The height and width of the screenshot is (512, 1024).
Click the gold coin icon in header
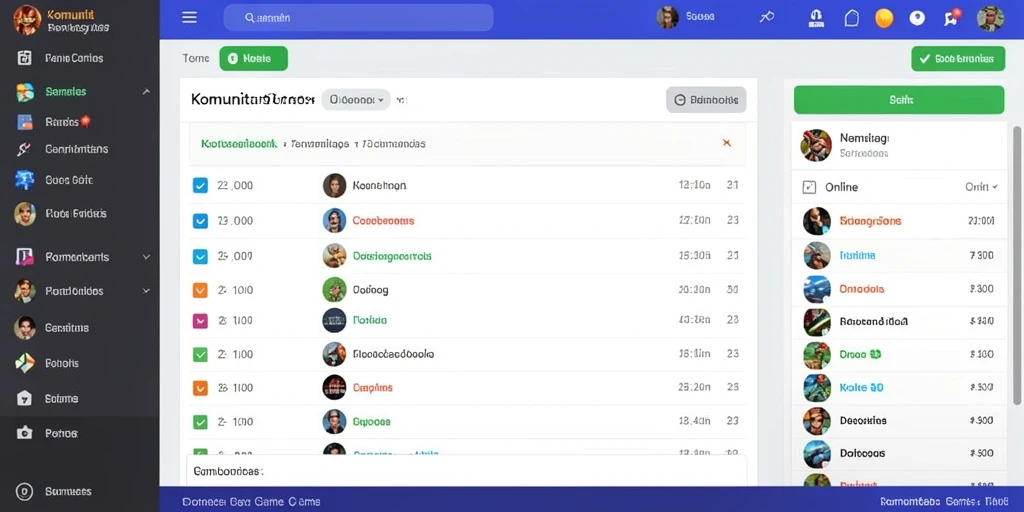[884, 18]
